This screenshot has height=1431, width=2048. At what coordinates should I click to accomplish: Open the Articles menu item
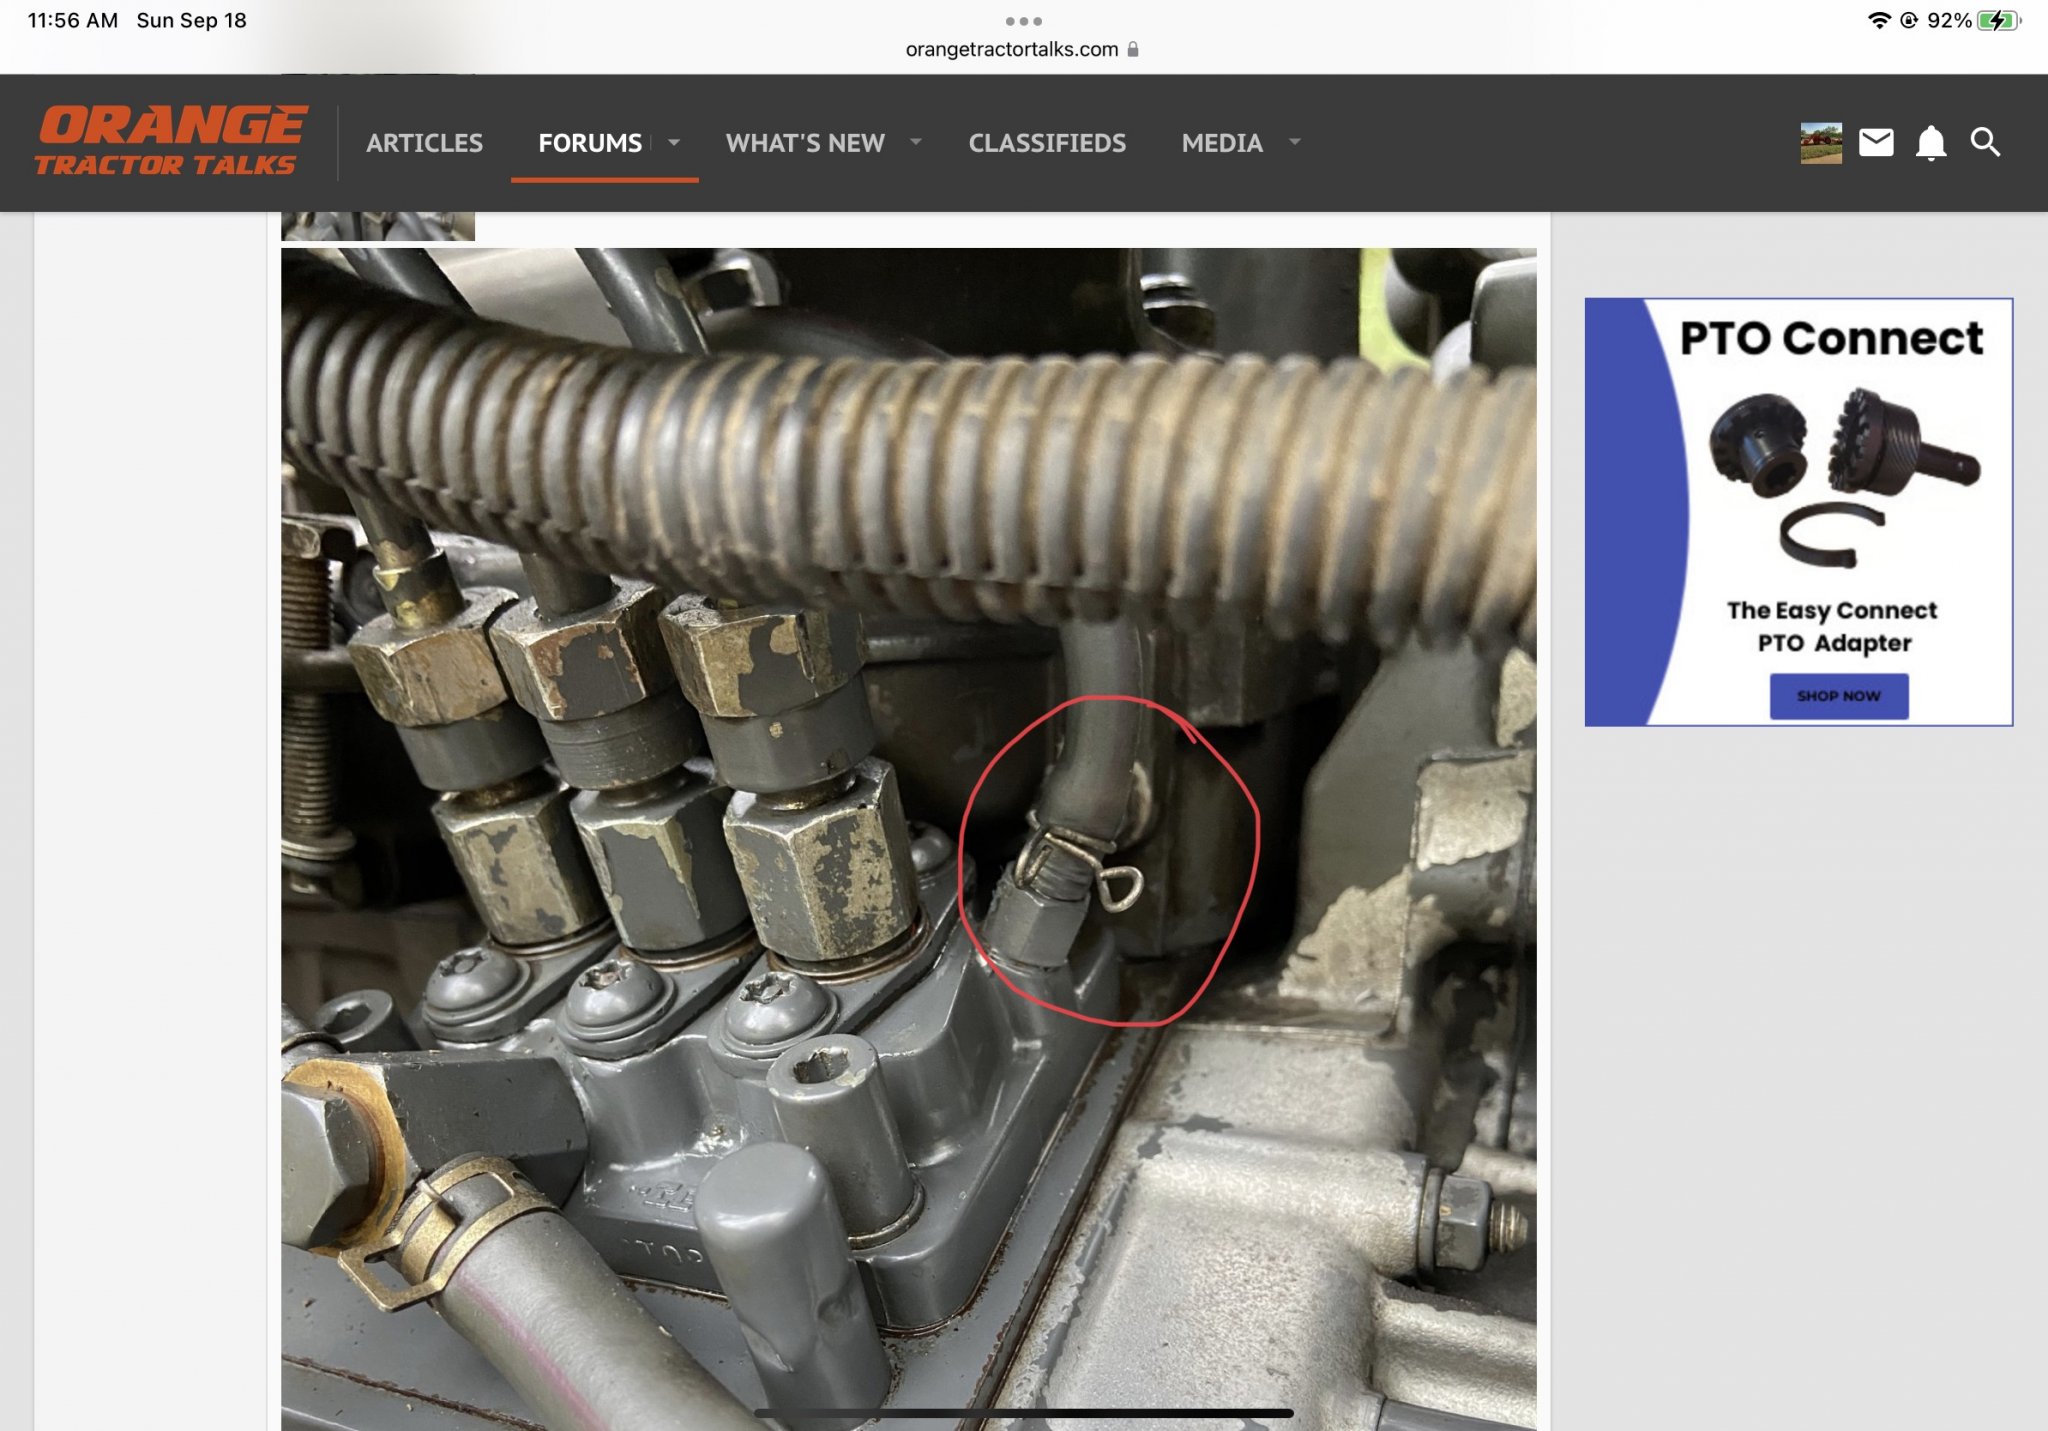click(424, 143)
